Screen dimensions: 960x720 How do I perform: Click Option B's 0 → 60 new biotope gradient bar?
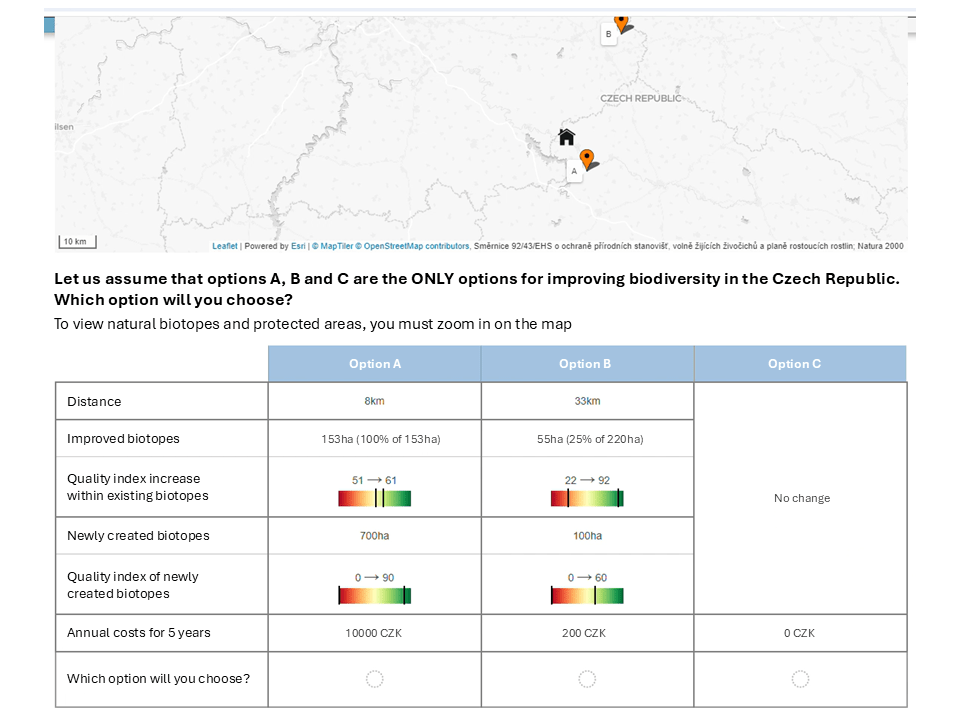(x=587, y=596)
